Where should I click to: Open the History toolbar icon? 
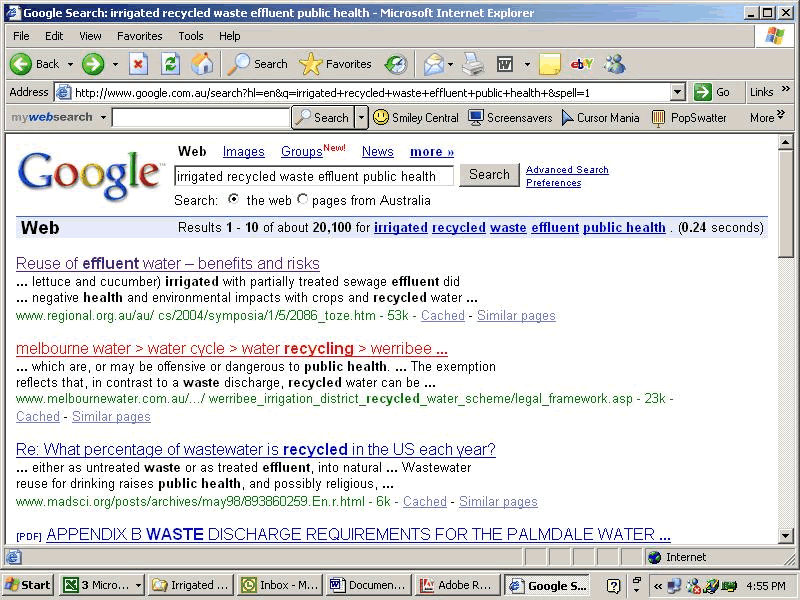(x=396, y=64)
